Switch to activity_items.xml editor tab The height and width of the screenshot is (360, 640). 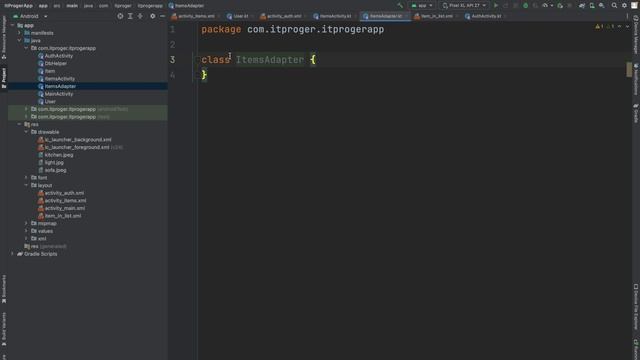point(193,16)
